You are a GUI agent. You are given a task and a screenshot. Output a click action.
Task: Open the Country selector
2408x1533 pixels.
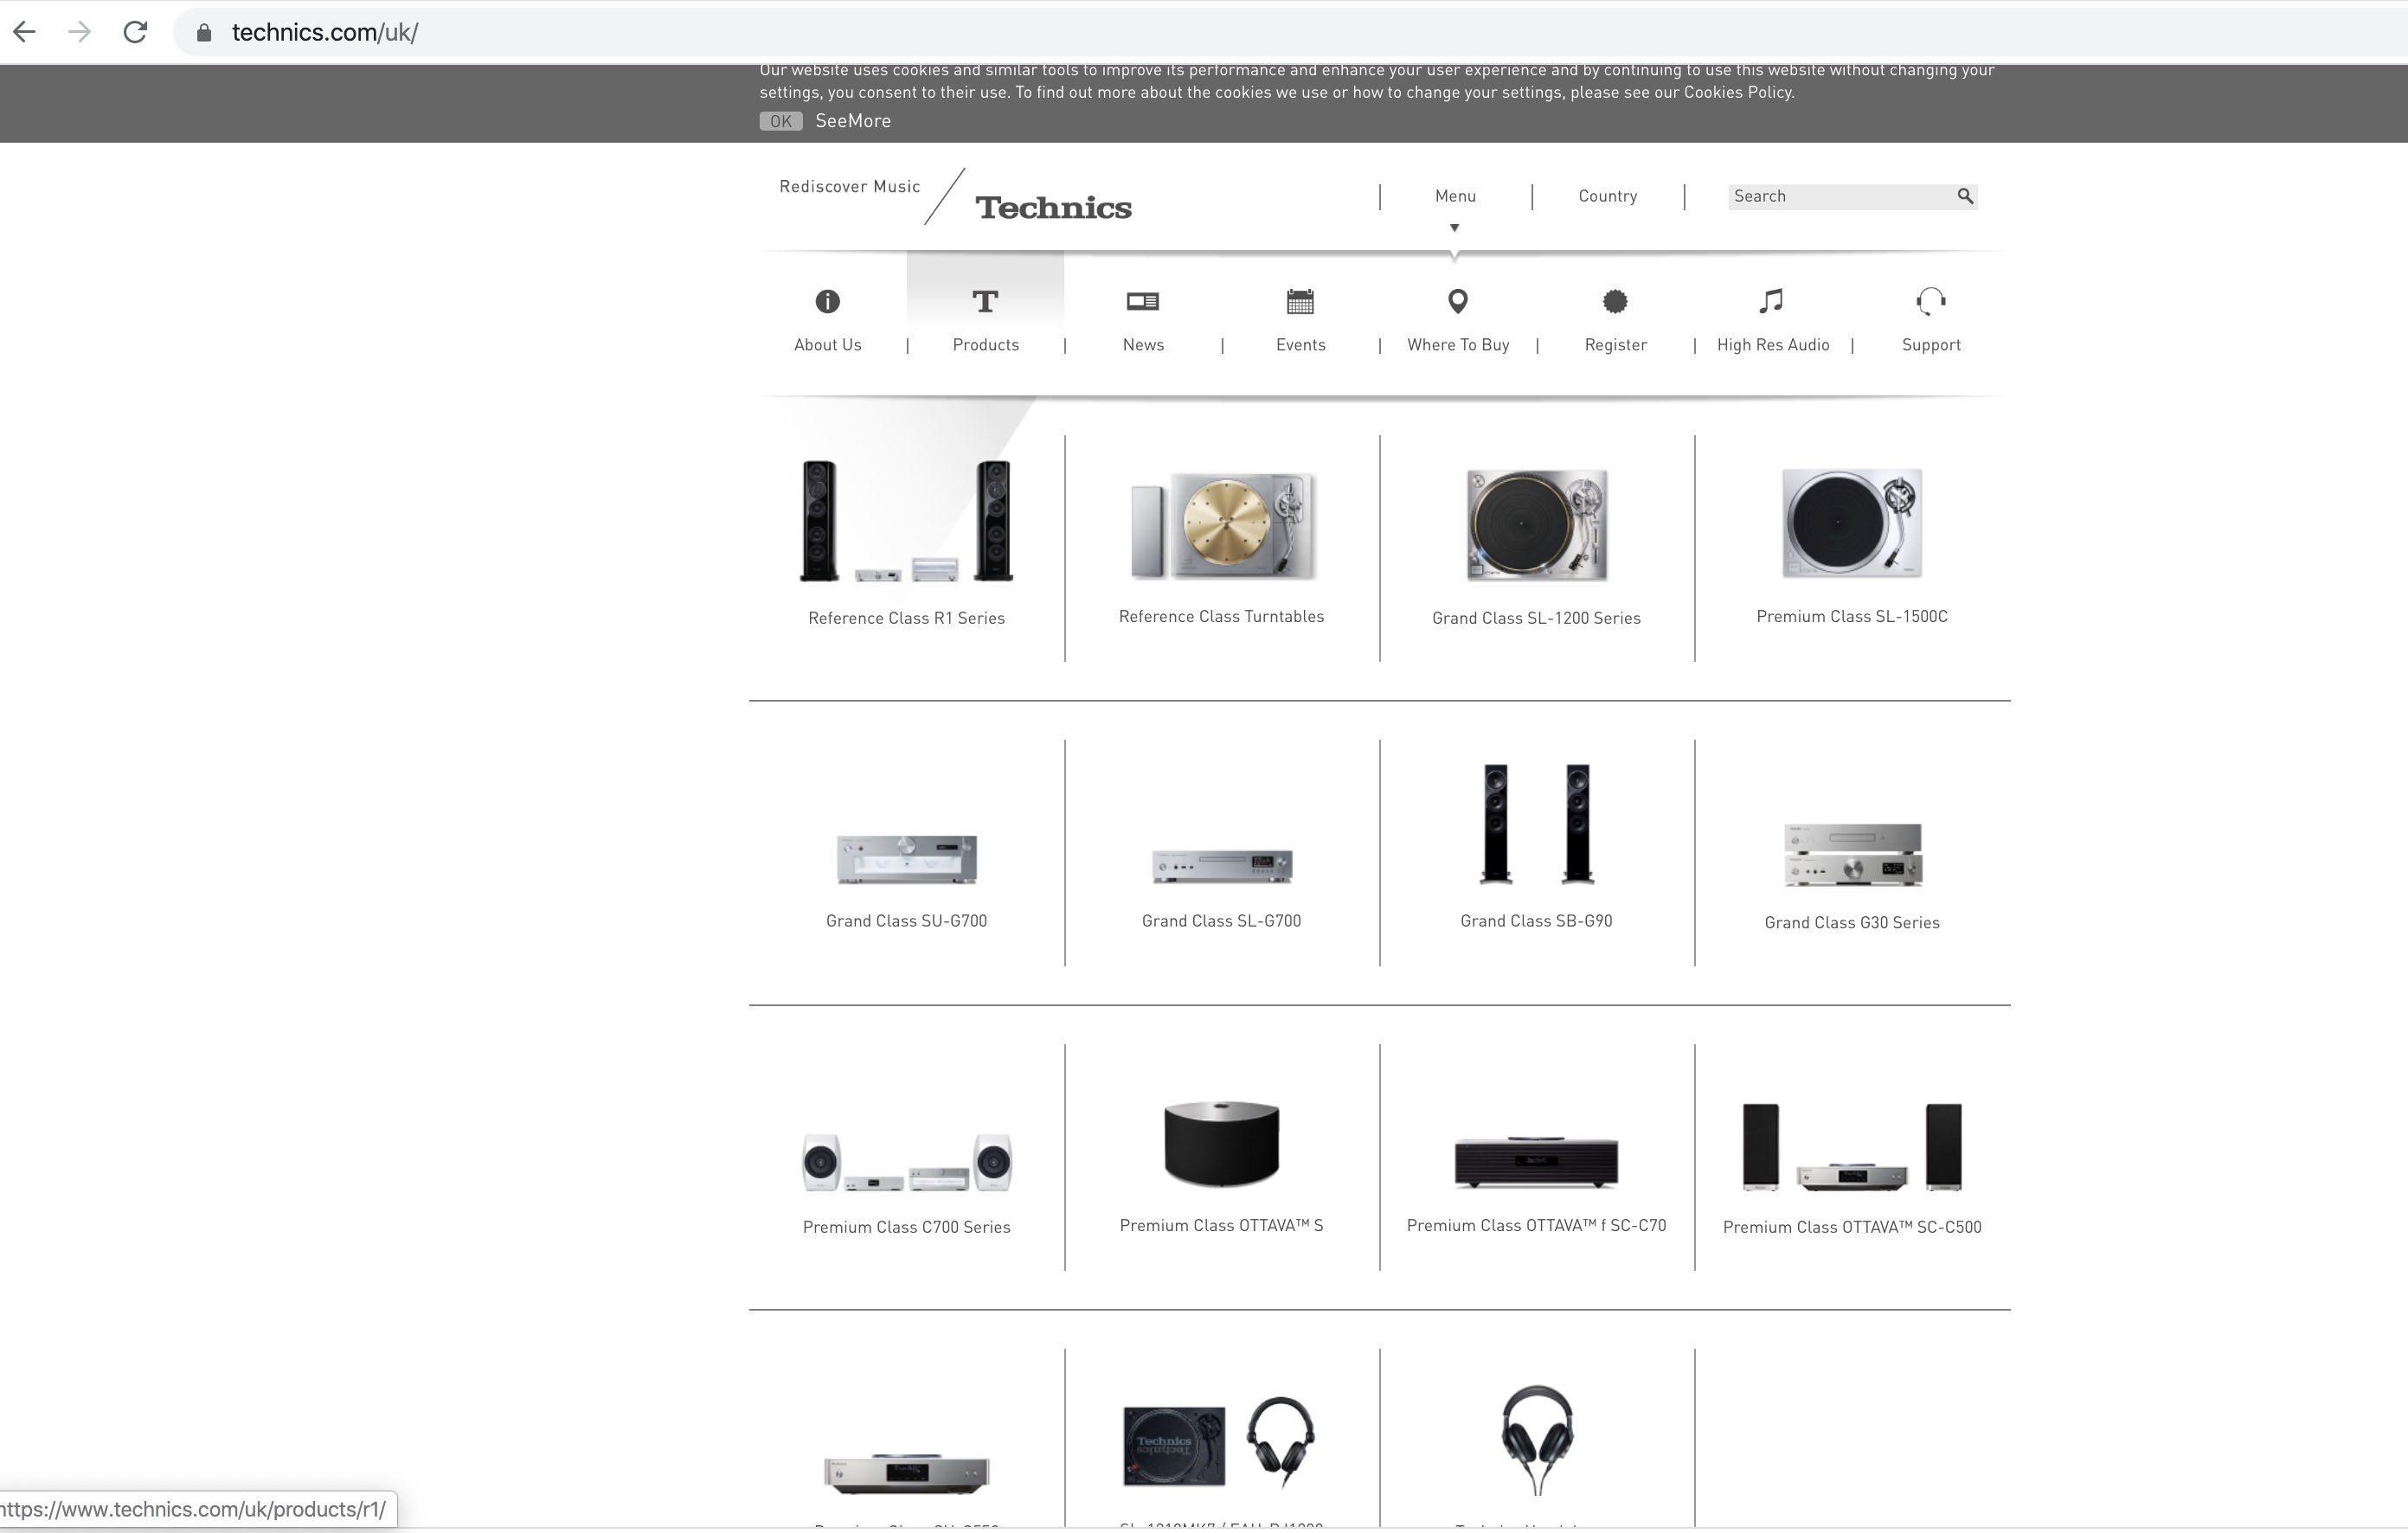pyautogui.click(x=1608, y=196)
